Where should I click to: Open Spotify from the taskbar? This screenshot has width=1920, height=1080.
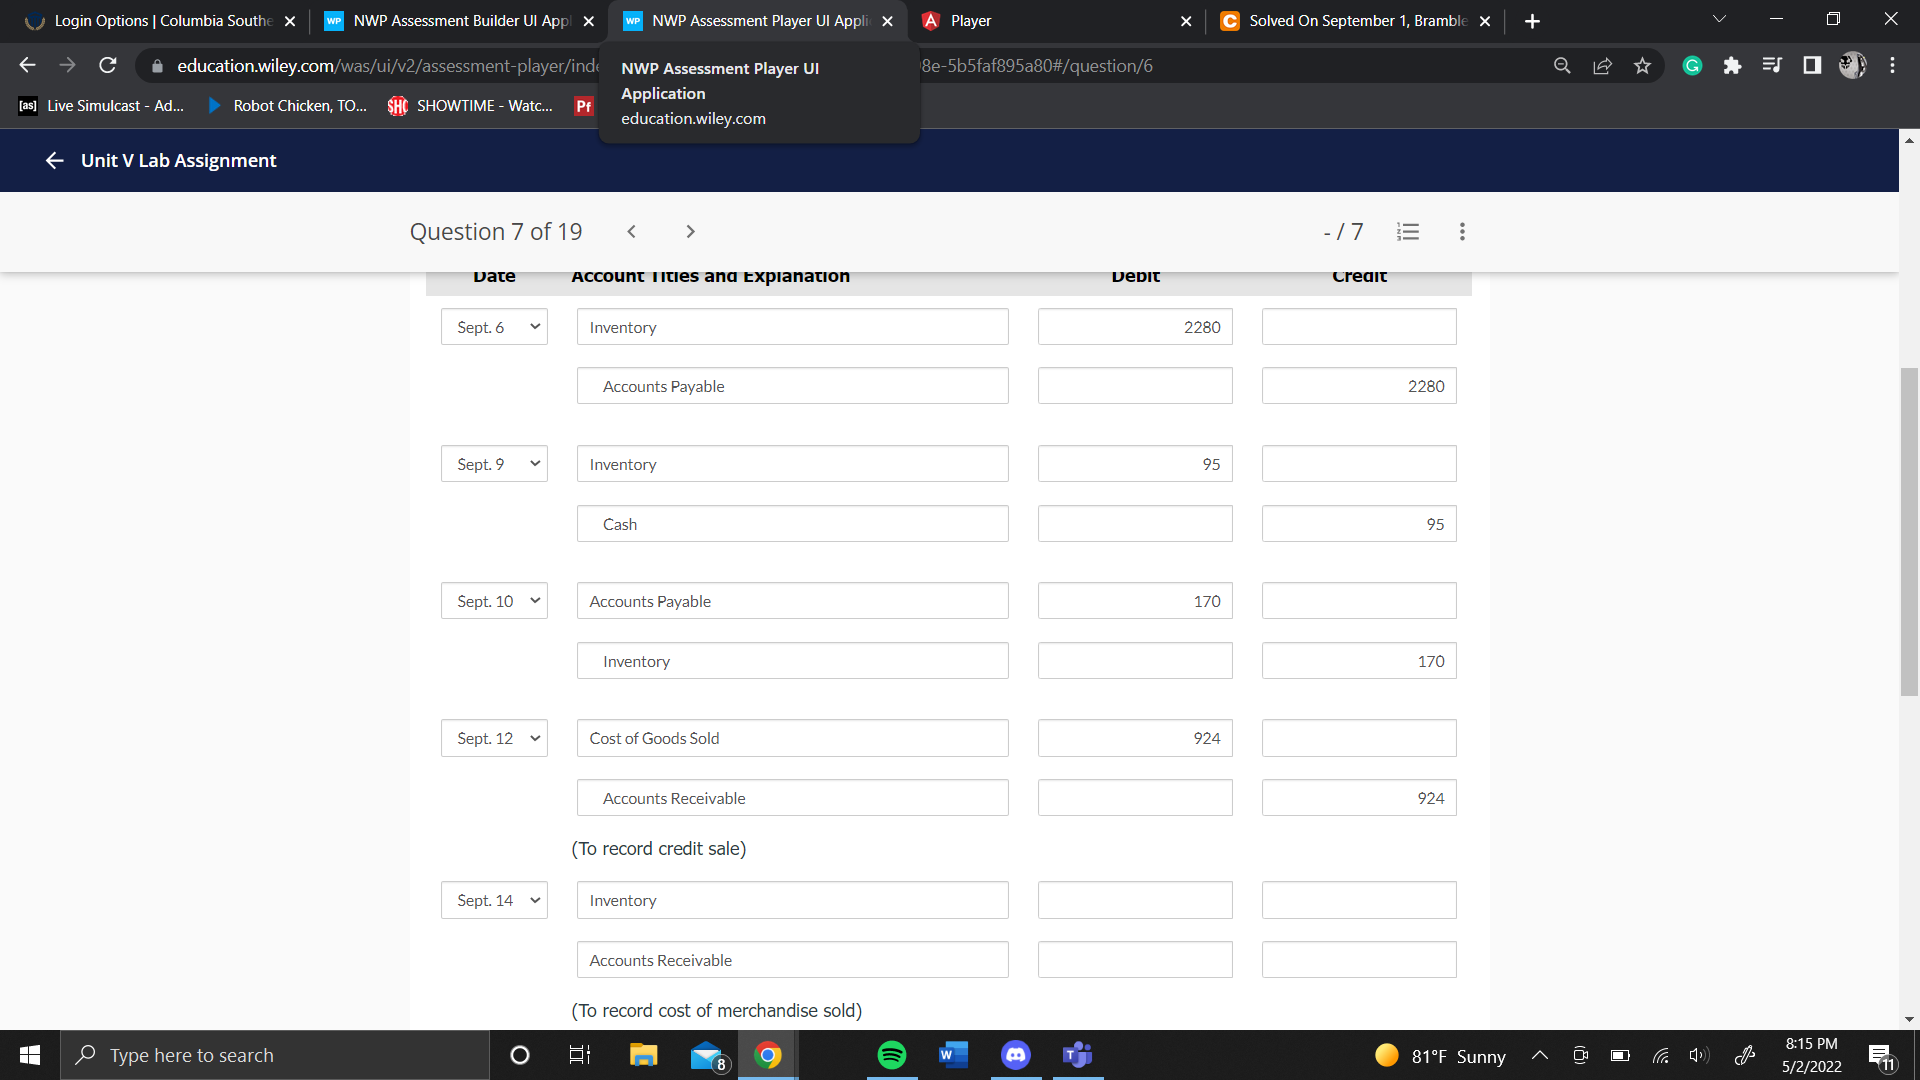(891, 1055)
